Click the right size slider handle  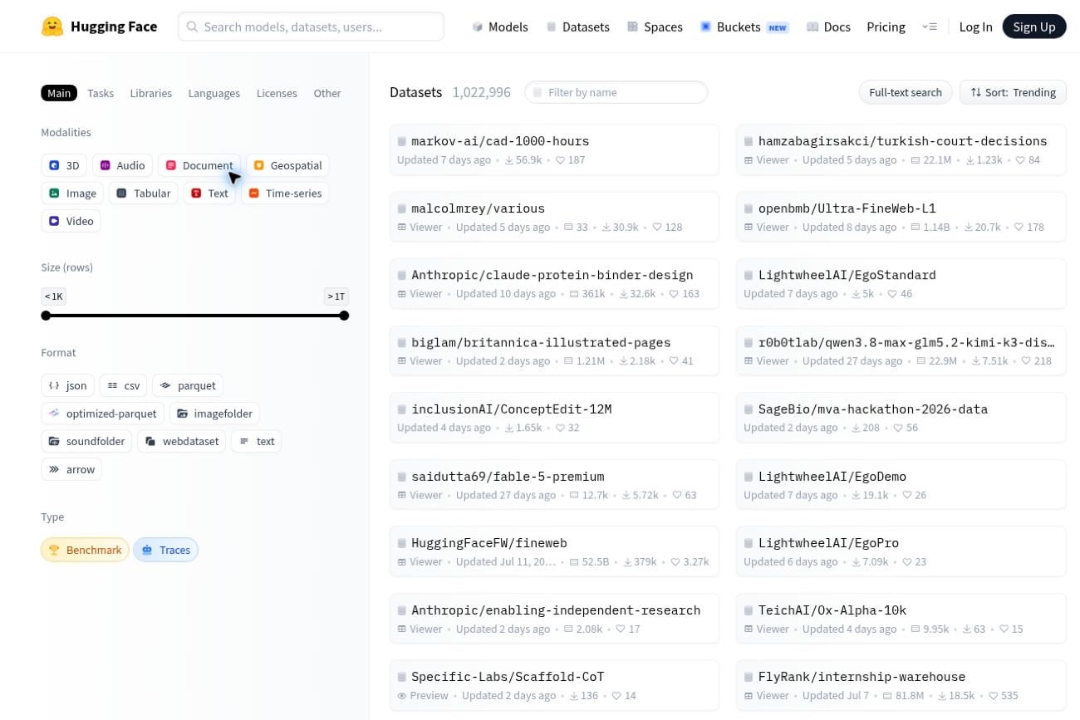[x=344, y=316]
